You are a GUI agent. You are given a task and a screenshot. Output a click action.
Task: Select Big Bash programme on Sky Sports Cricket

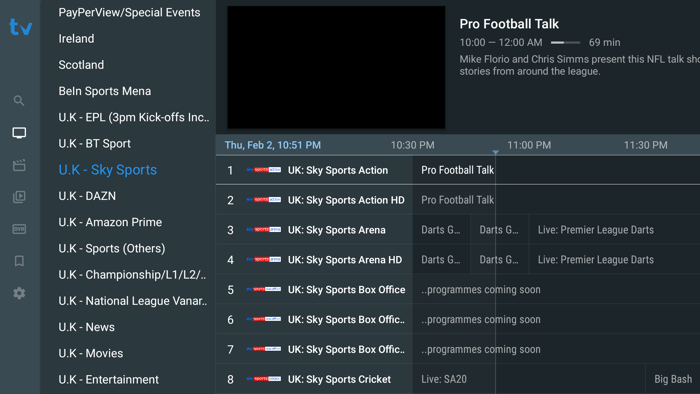[673, 379]
